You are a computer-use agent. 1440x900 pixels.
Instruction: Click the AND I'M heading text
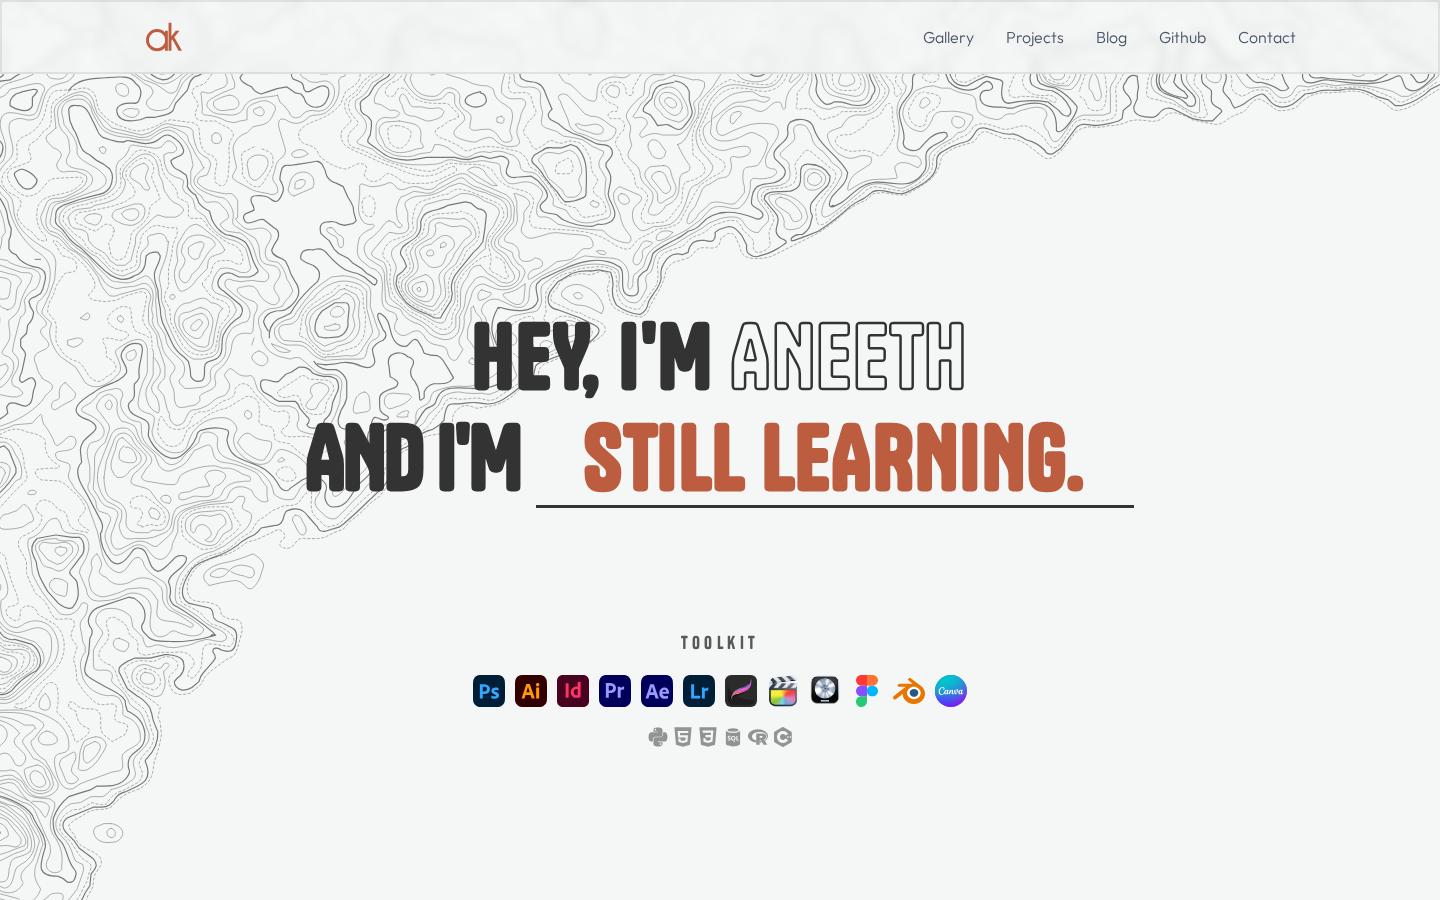(414, 458)
